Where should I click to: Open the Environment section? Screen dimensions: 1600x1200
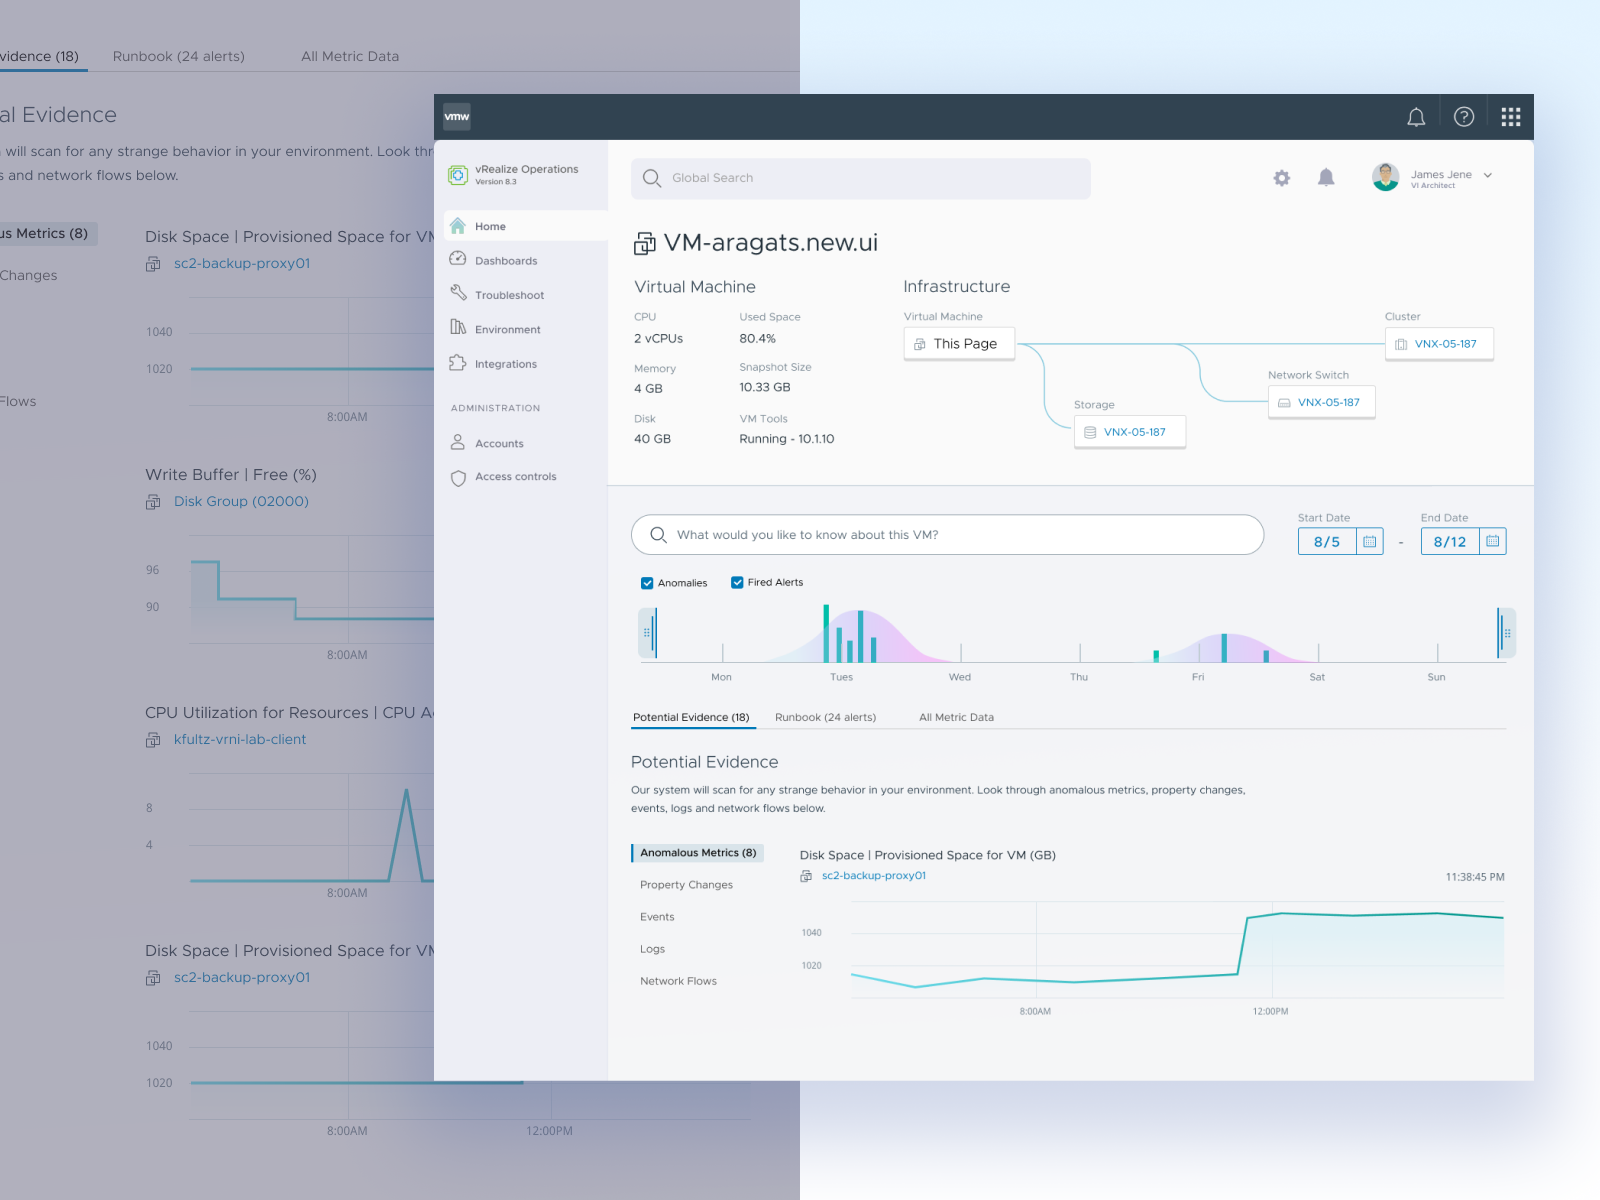click(x=507, y=328)
